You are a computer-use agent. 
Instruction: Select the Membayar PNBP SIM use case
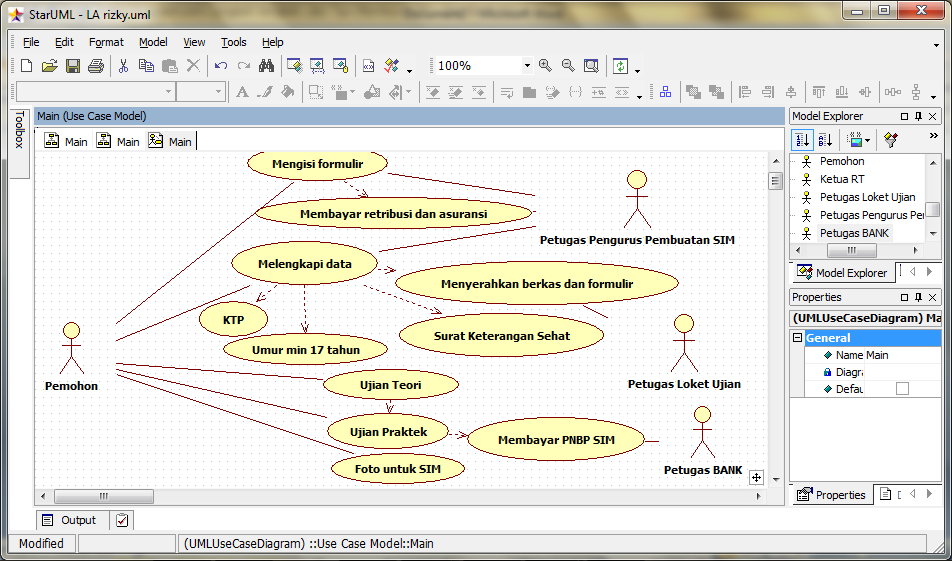pos(556,440)
